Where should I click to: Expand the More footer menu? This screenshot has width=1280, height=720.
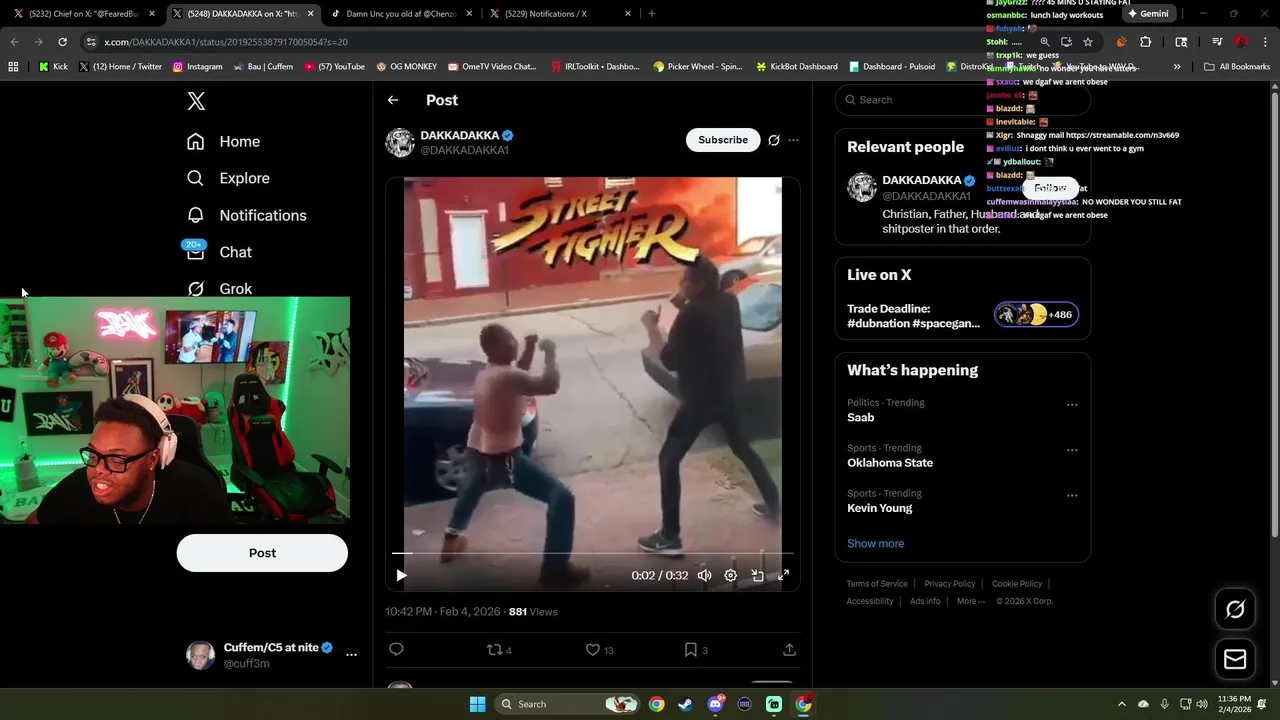tap(970, 601)
